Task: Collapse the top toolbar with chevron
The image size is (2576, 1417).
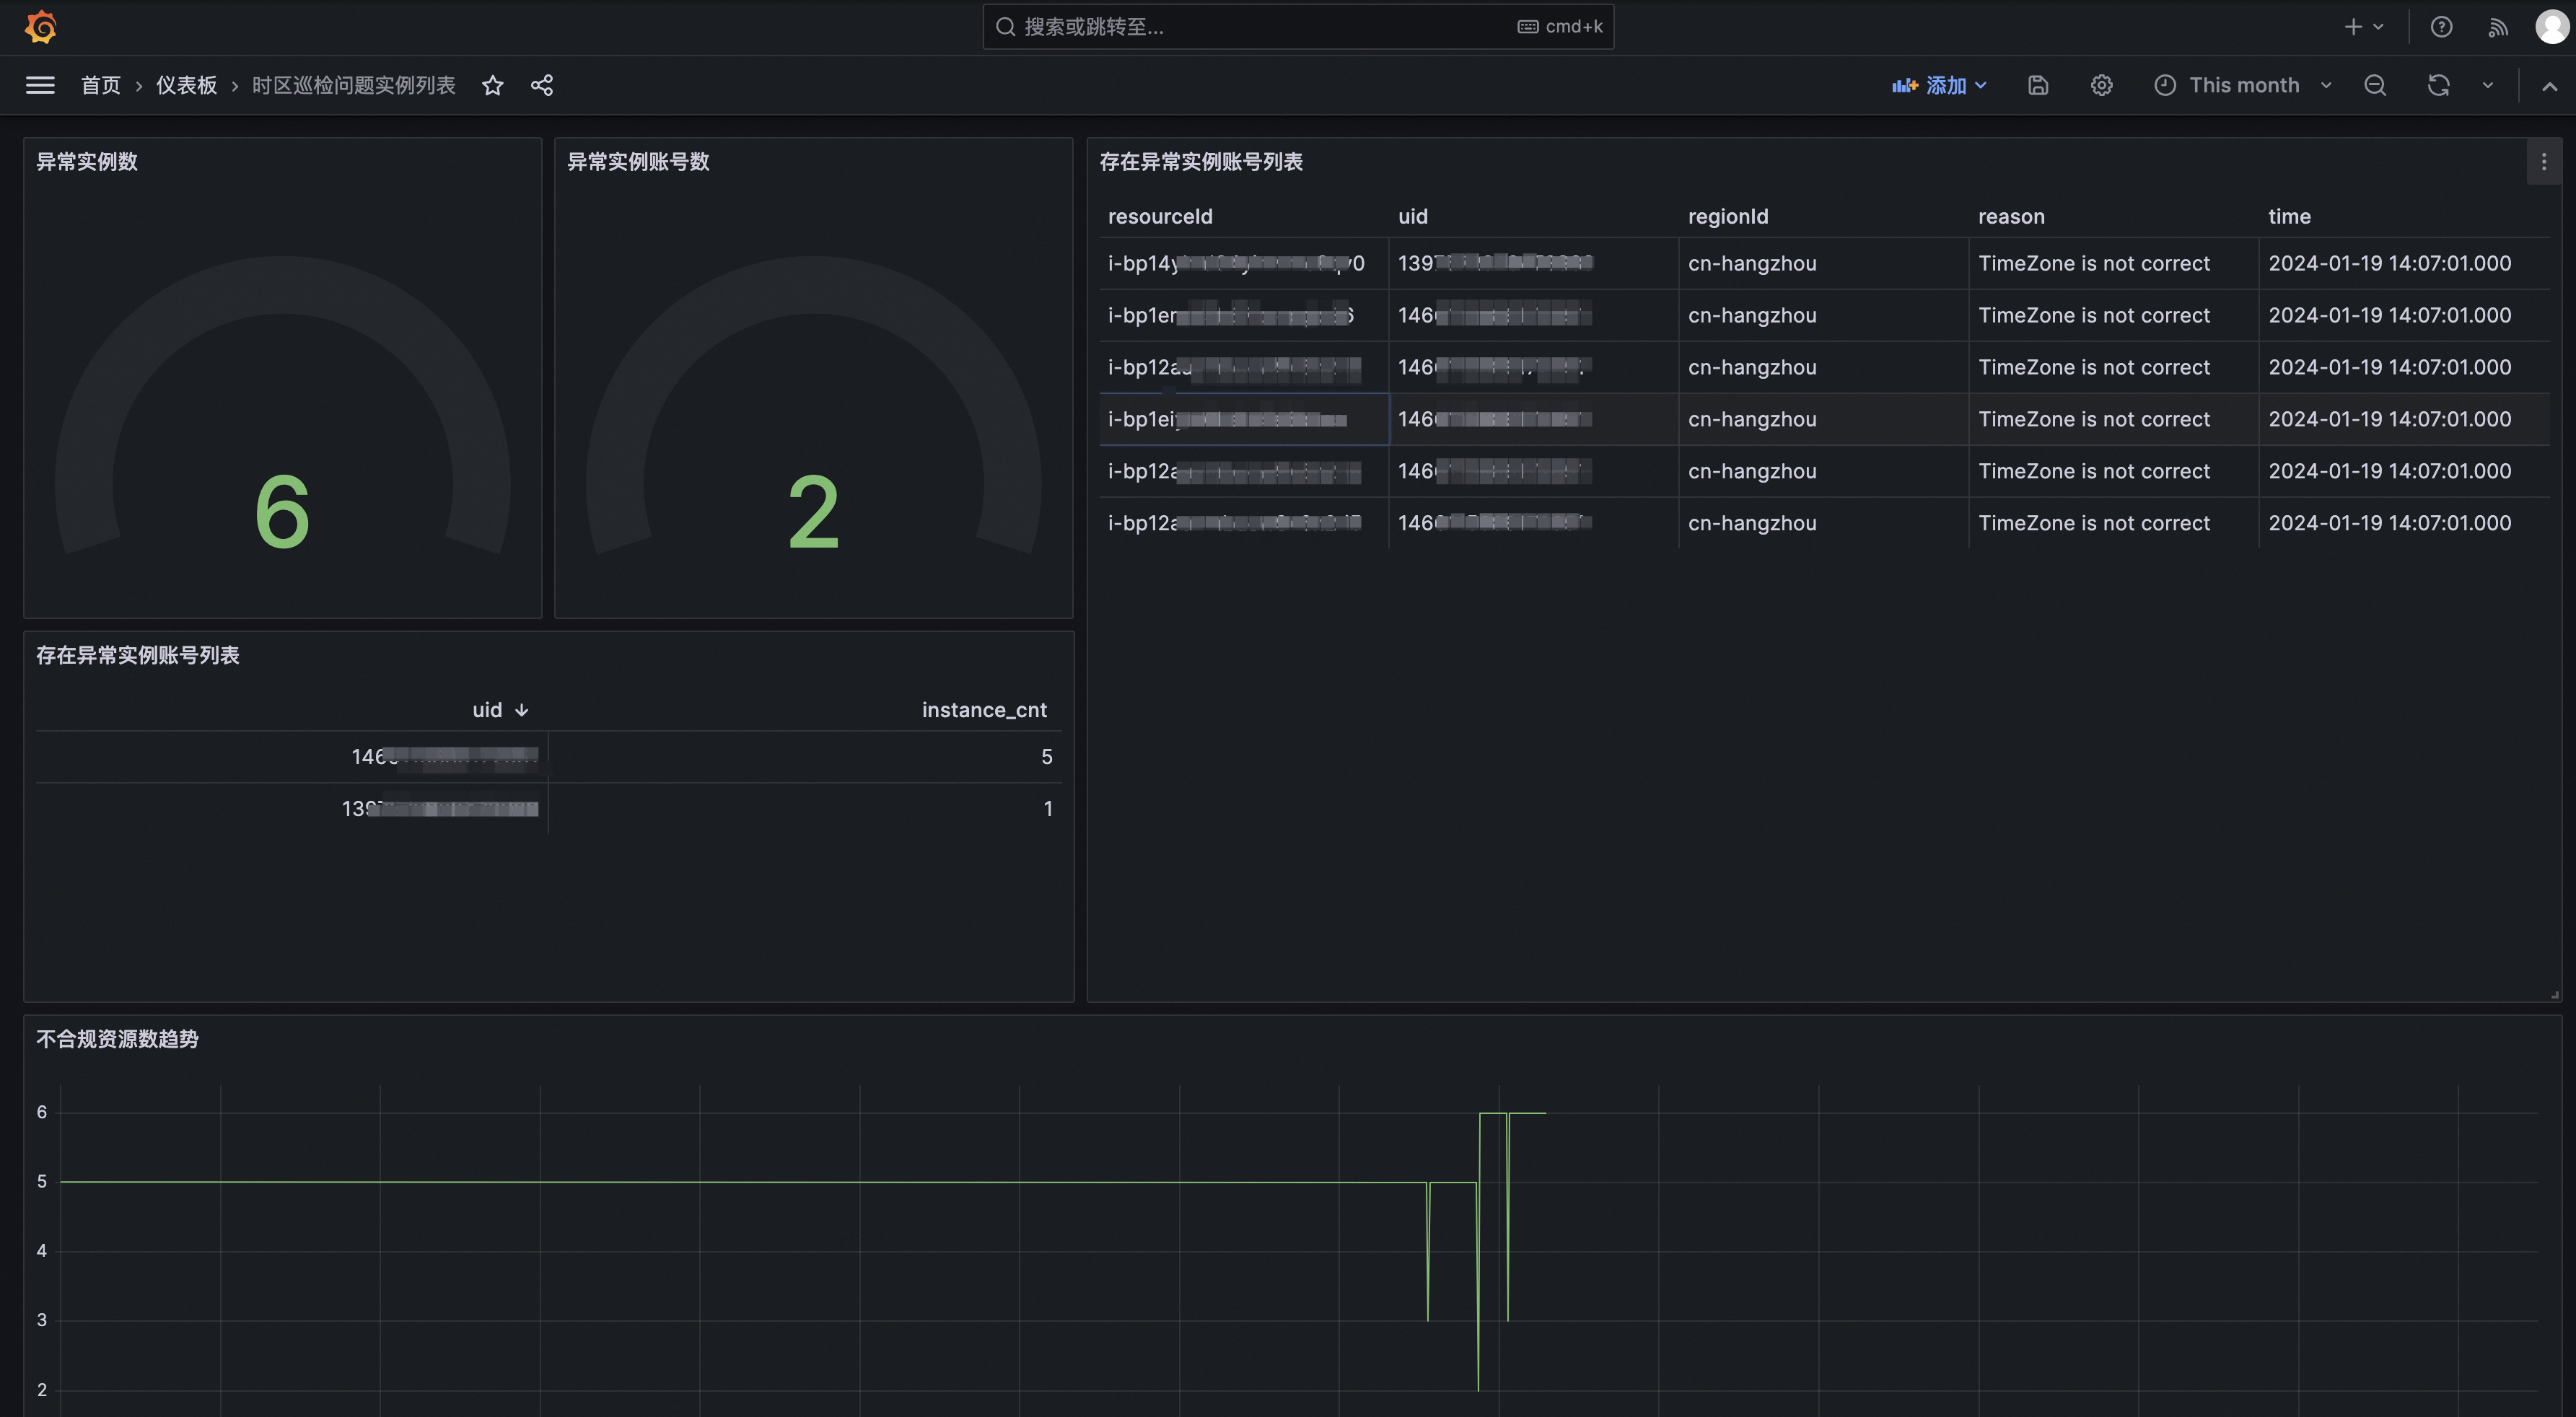Action: pyautogui.click(x=2549, y=86)
